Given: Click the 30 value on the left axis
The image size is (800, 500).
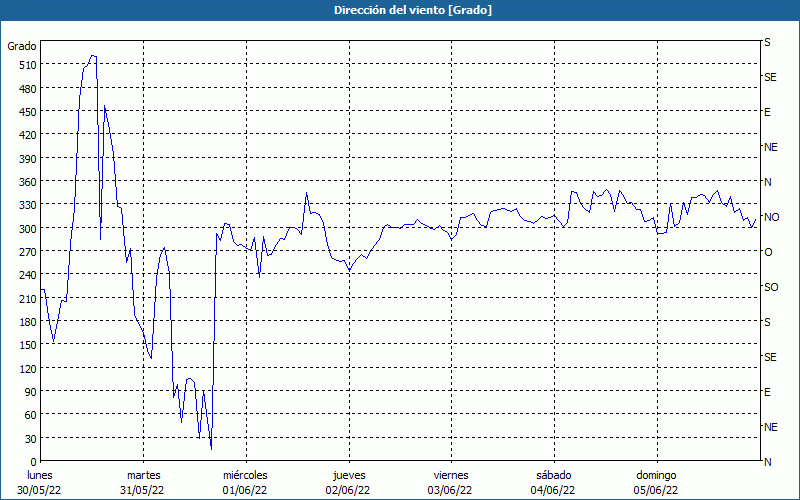Looking at the screenshot, I should tap(31, 439).
